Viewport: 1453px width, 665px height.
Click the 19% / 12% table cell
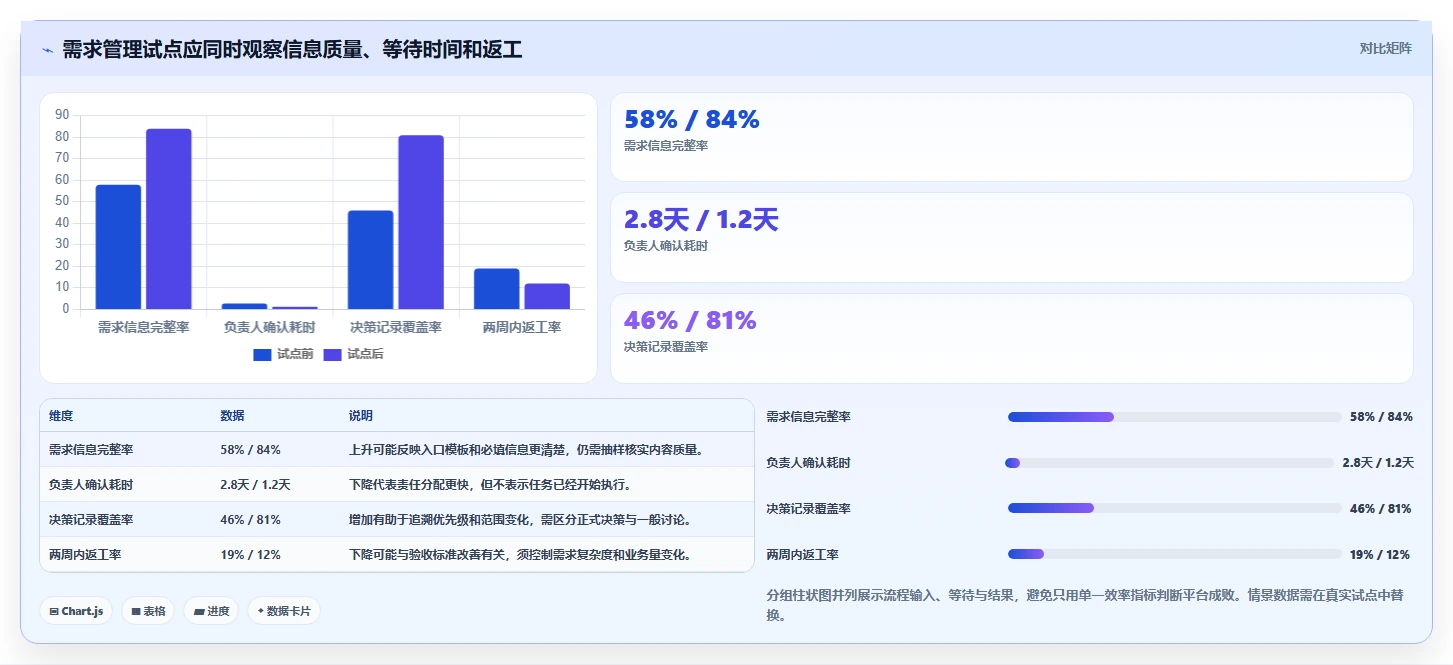pos(250,554)
